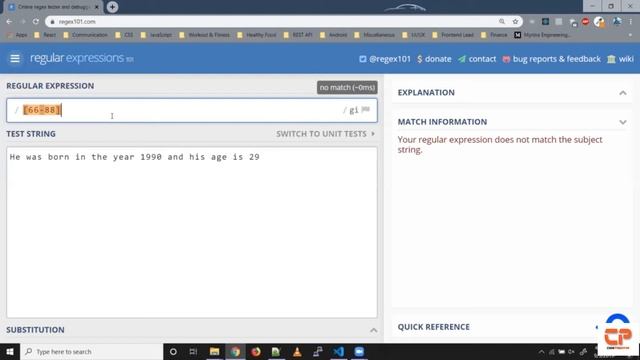Open the JavaScript bookmark folder
Viewport: 640px width, 360px height.
[x=156, y=35]
